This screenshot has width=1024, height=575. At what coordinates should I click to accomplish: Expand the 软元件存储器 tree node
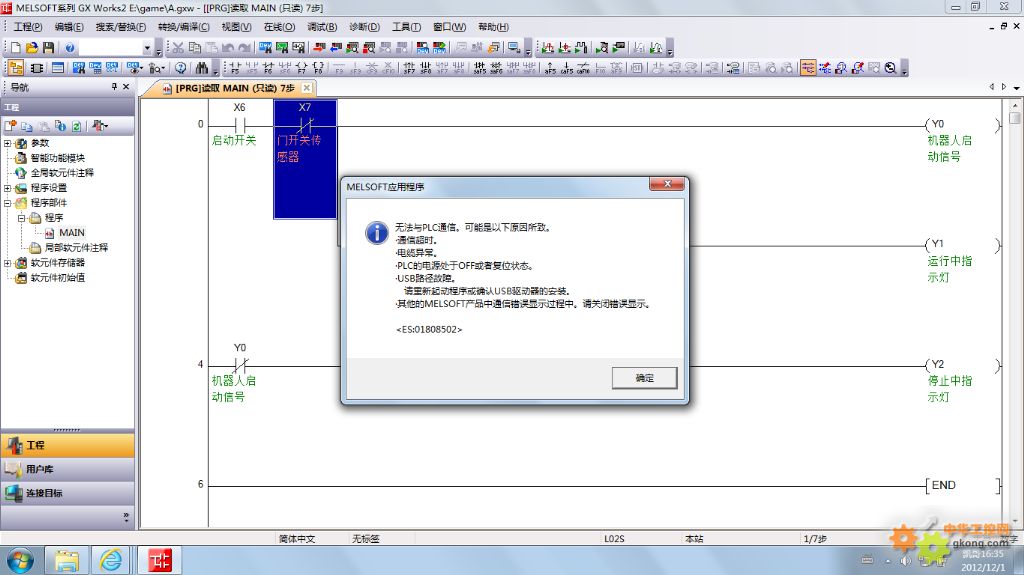(x=7, y=263)
